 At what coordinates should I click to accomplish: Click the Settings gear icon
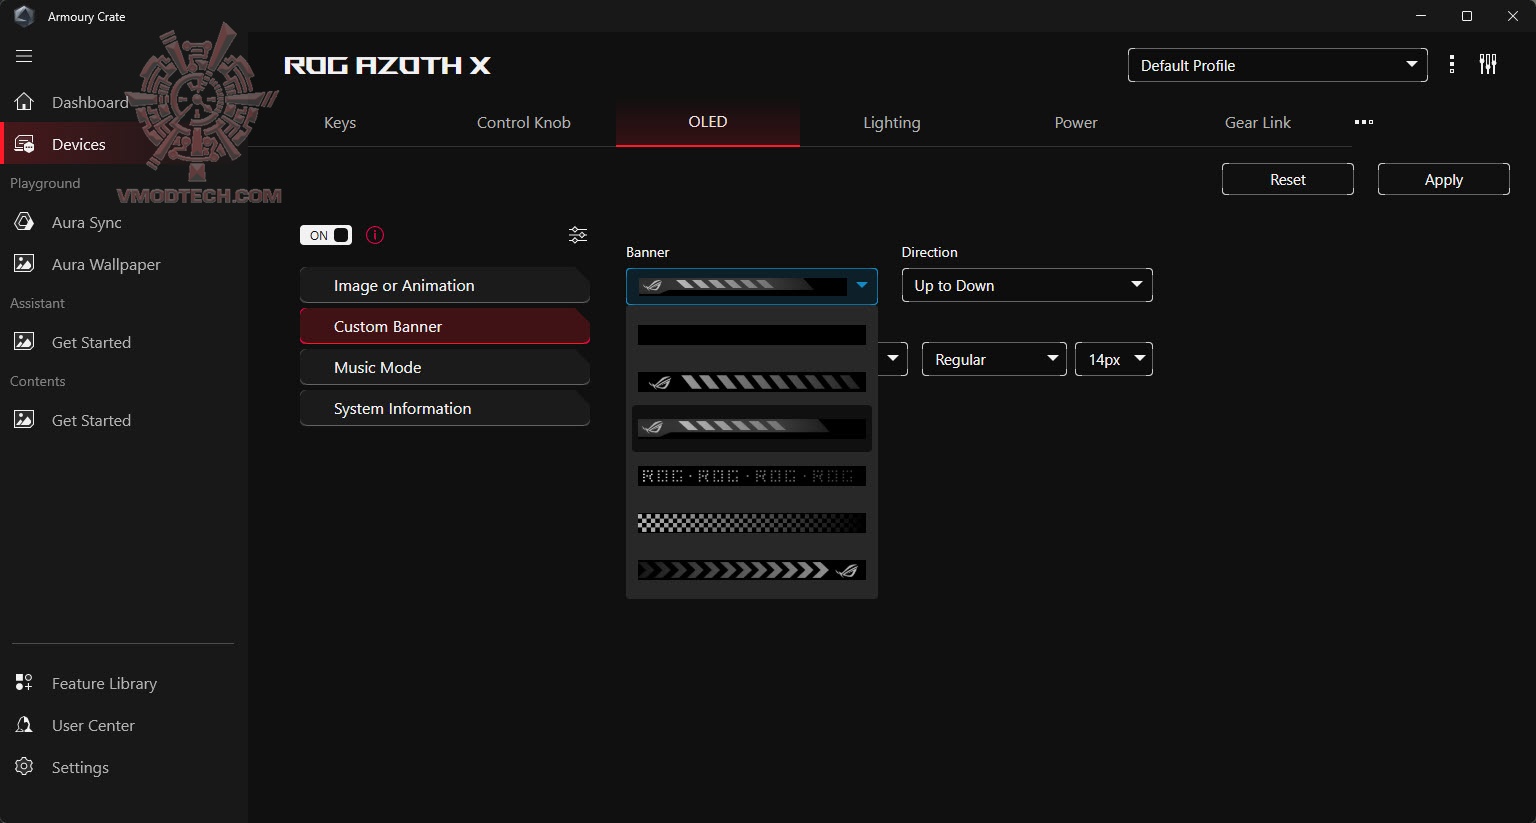click(x=24, y=767)
